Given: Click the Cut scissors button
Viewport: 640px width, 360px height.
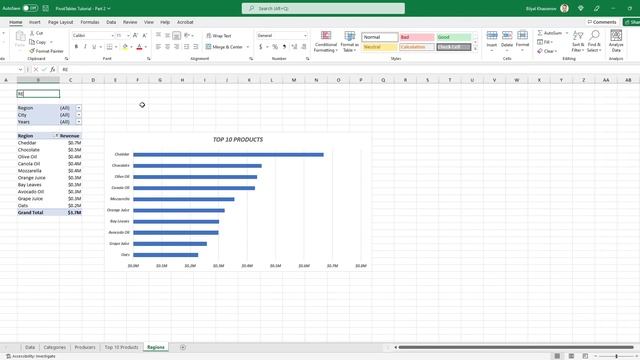Looking at the screenshot, I should [x=36, y=33].
